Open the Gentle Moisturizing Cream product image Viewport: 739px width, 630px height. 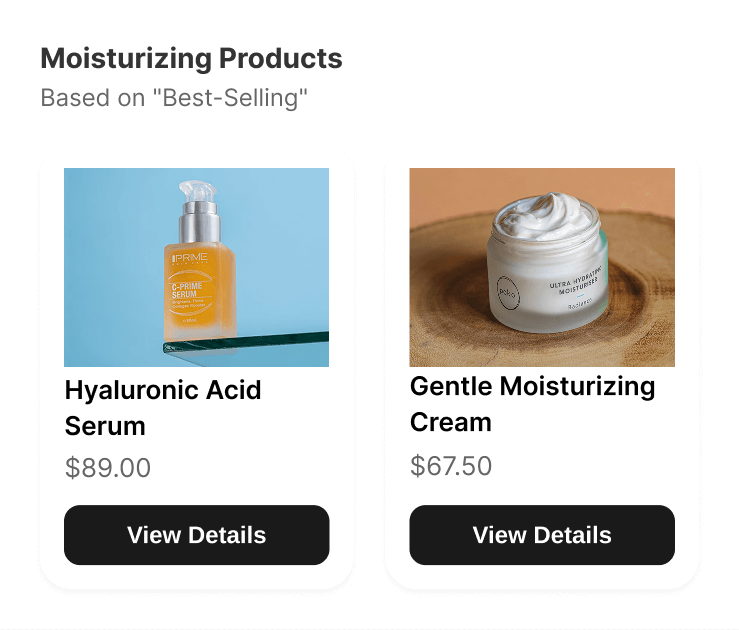click(x=541, y=267)
